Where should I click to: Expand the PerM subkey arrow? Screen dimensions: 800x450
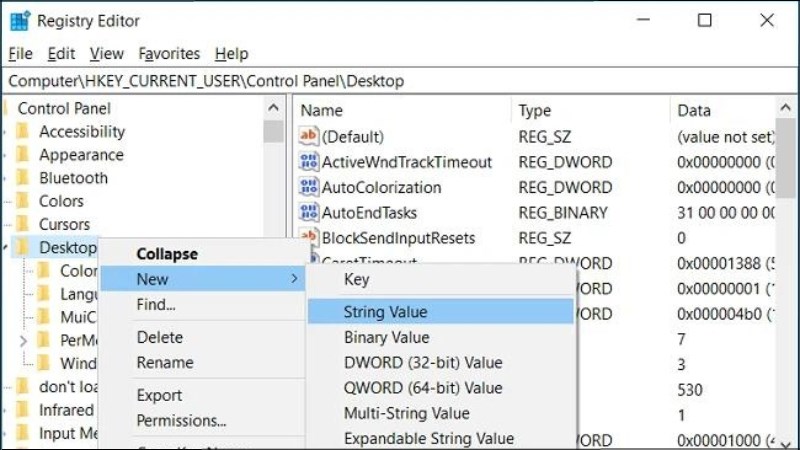[23, 340]
